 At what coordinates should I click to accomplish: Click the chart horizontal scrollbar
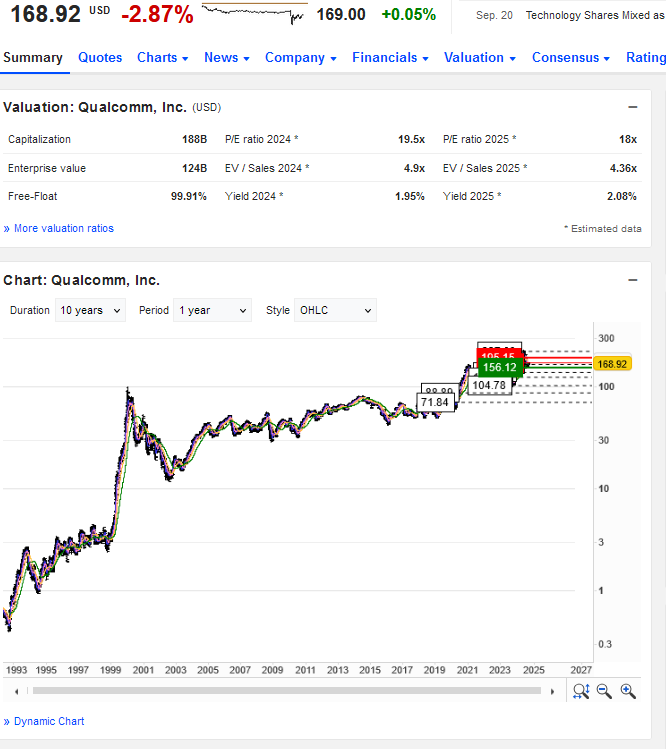pyautogui.click(x=287, y=691)
